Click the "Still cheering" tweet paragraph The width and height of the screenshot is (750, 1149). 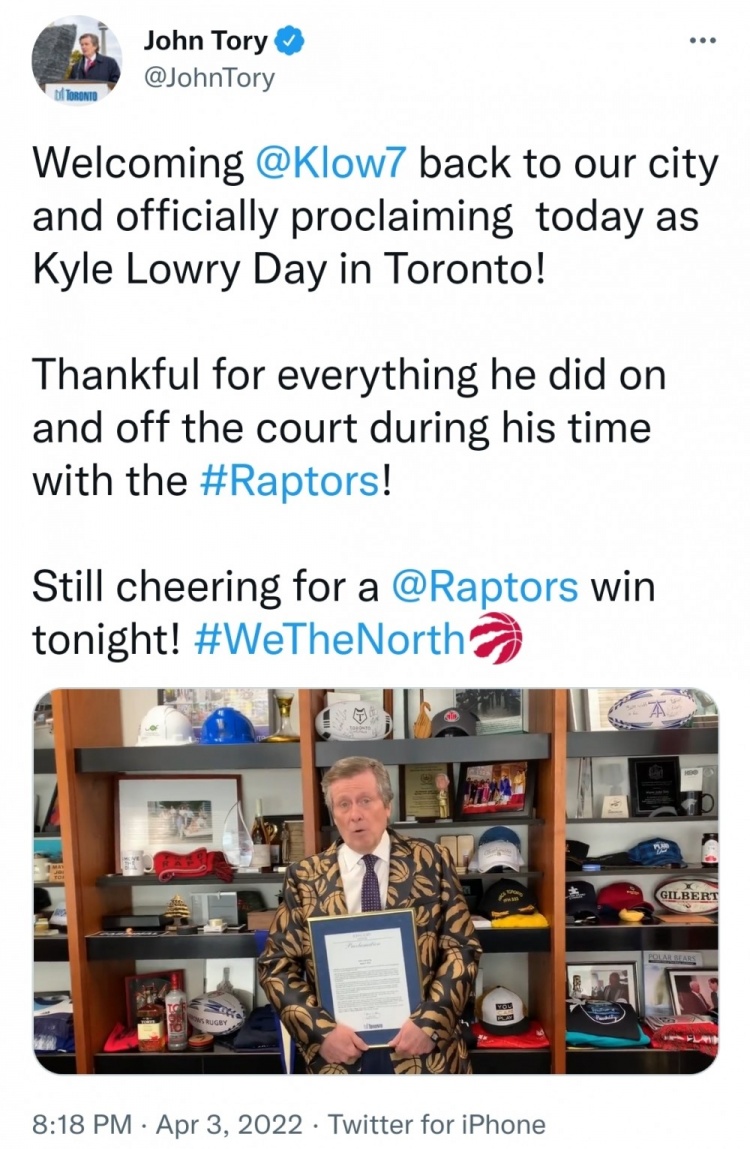click(x=343, y=613)
